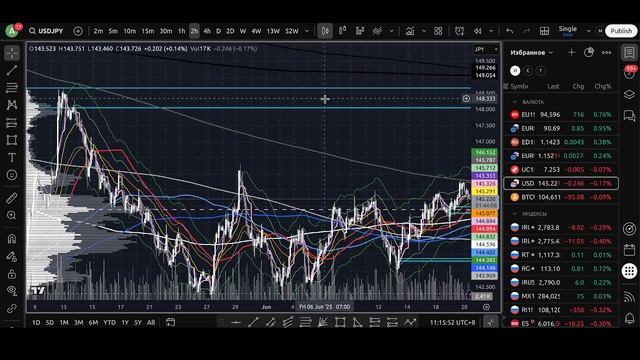Click the yellow 145.291 price label

point(485,191)
